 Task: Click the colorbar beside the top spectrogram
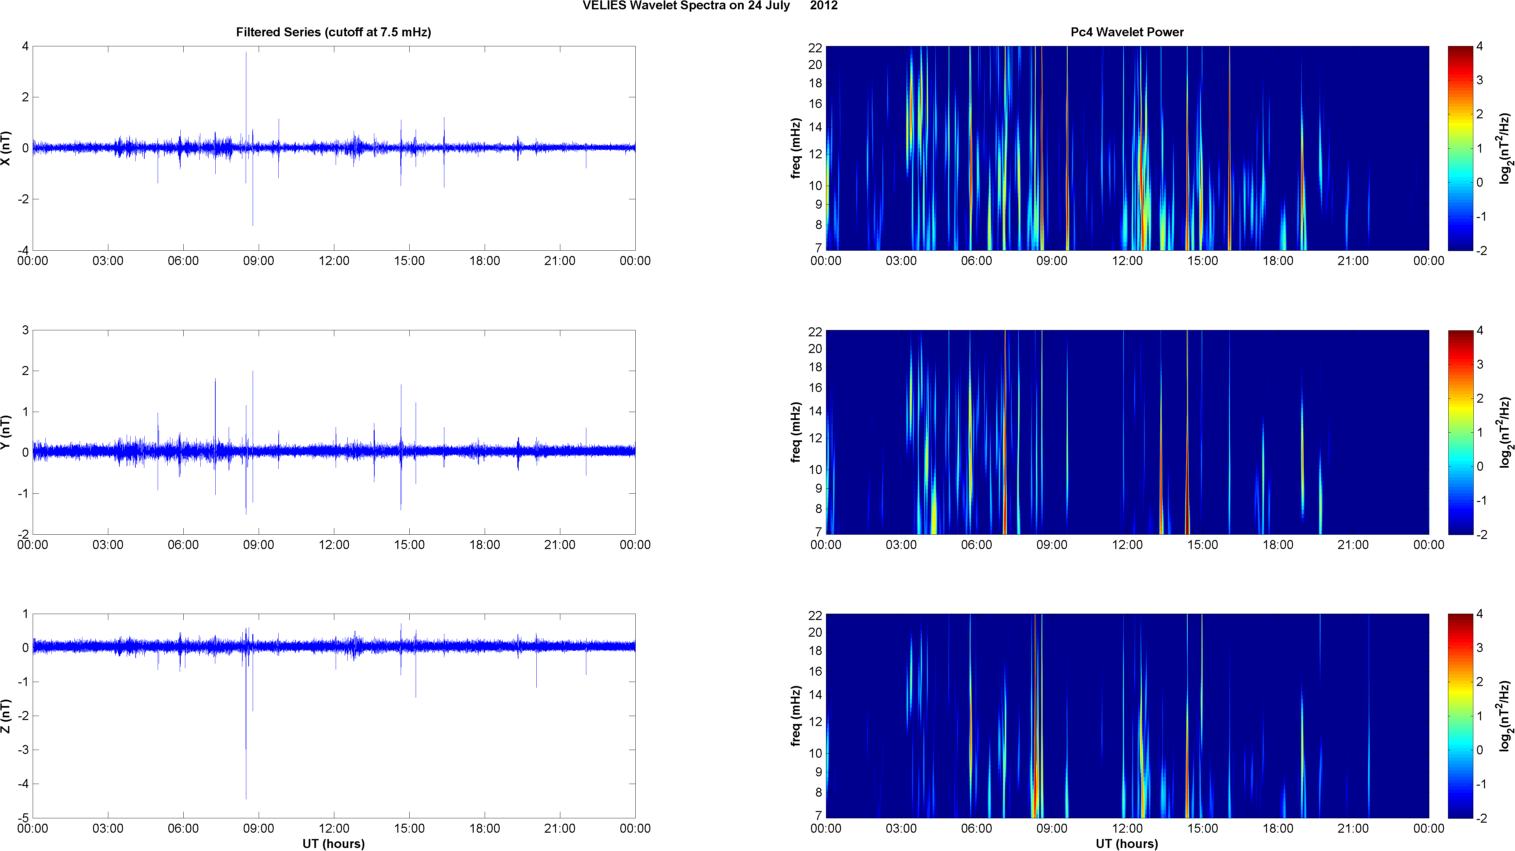tap(1460, 148)
